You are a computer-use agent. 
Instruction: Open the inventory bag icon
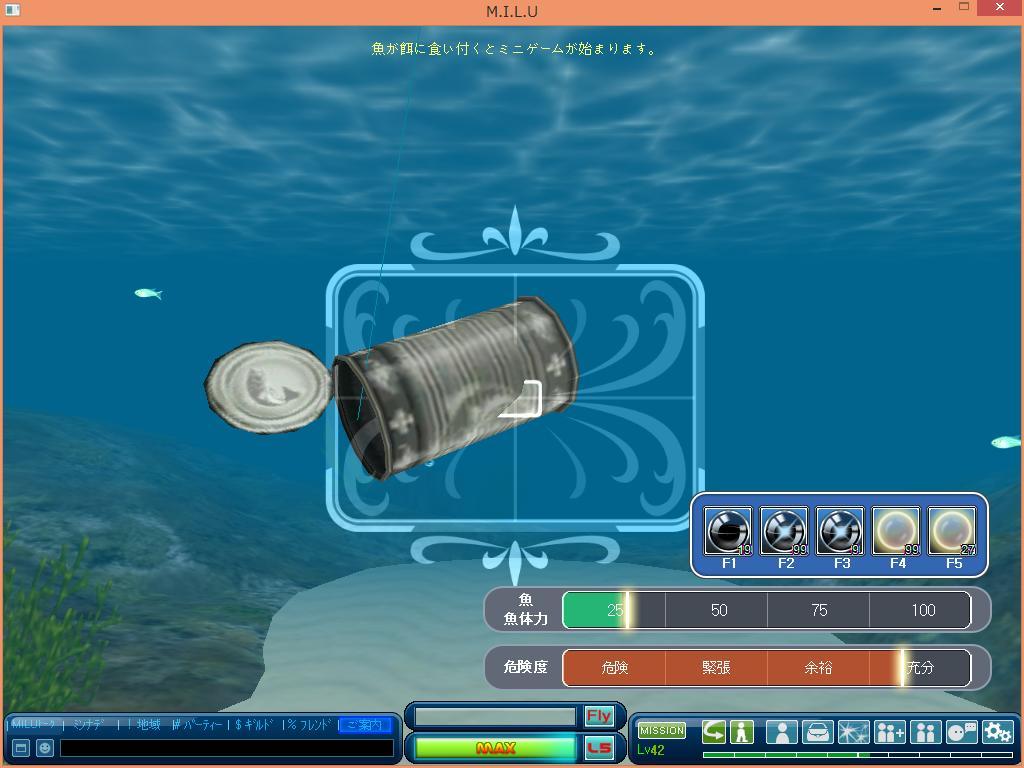click(x=818, y=732)
